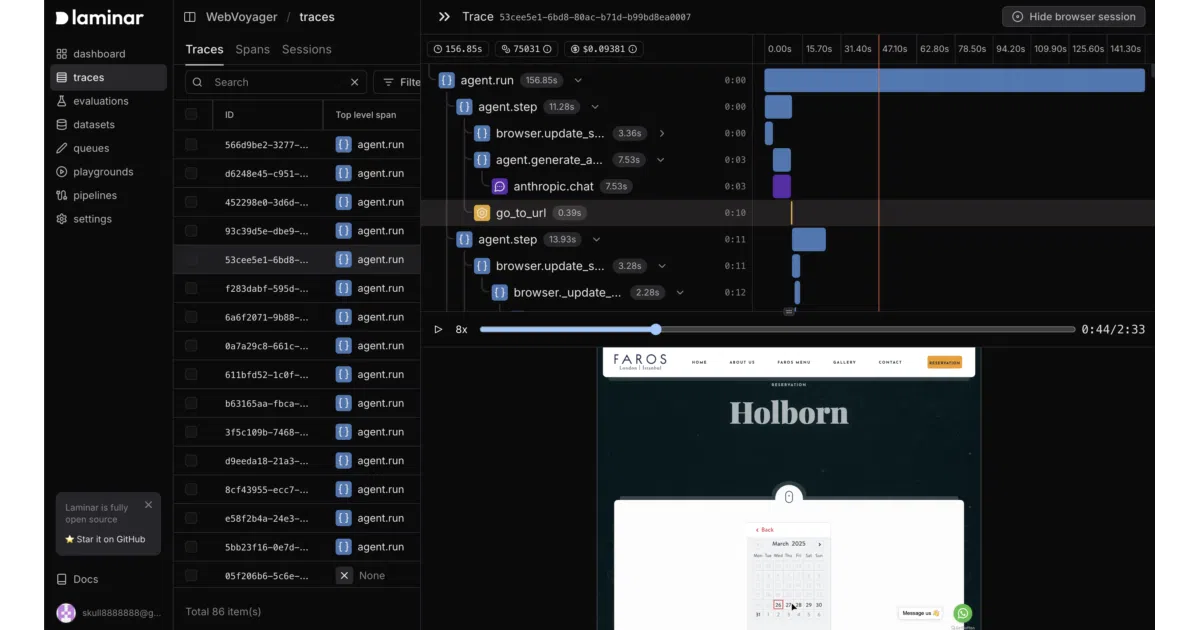
Task: Toggle the select-all checkbox in table header
Action: point(192,115)
